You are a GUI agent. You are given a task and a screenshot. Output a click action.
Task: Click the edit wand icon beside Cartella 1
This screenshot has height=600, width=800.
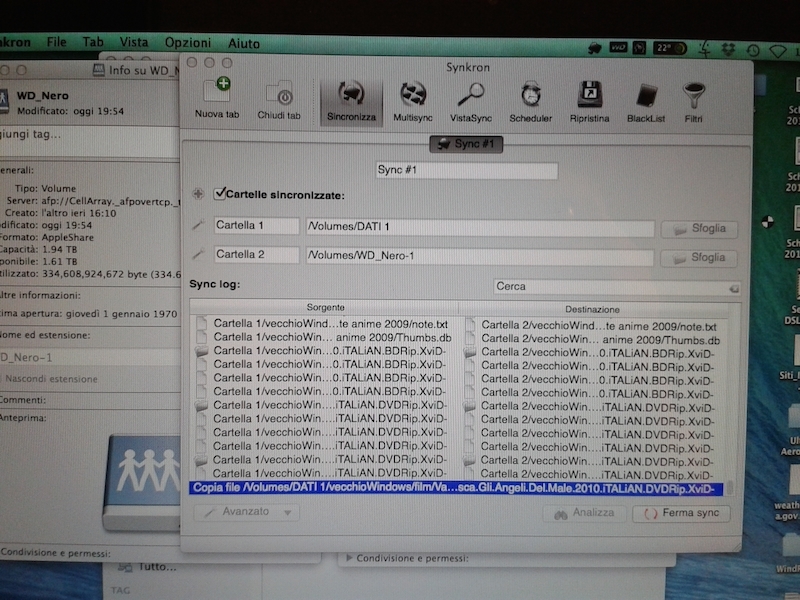198,224
